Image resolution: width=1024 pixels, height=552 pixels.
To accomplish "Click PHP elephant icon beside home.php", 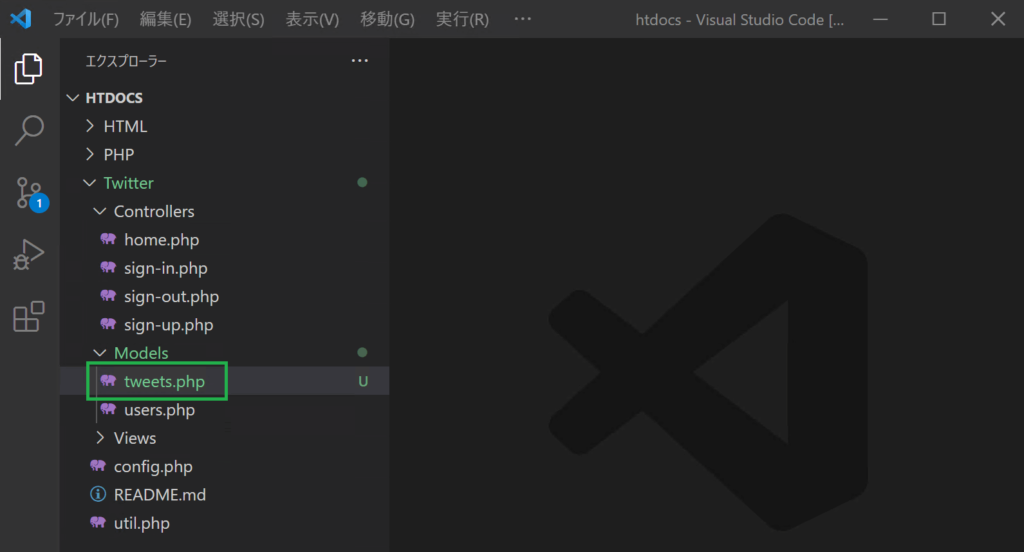I will pos(108,239).
